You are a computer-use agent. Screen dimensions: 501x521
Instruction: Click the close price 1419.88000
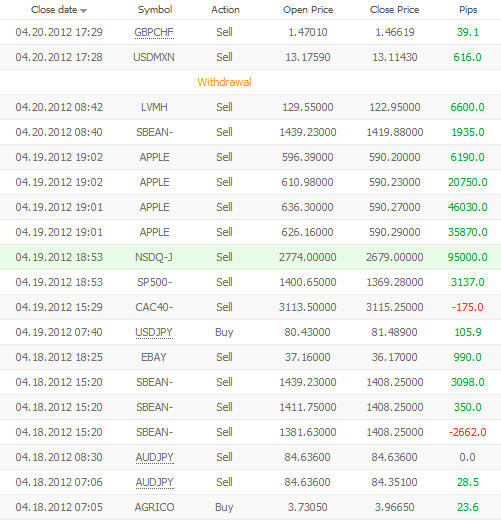(x=395, y=132)
